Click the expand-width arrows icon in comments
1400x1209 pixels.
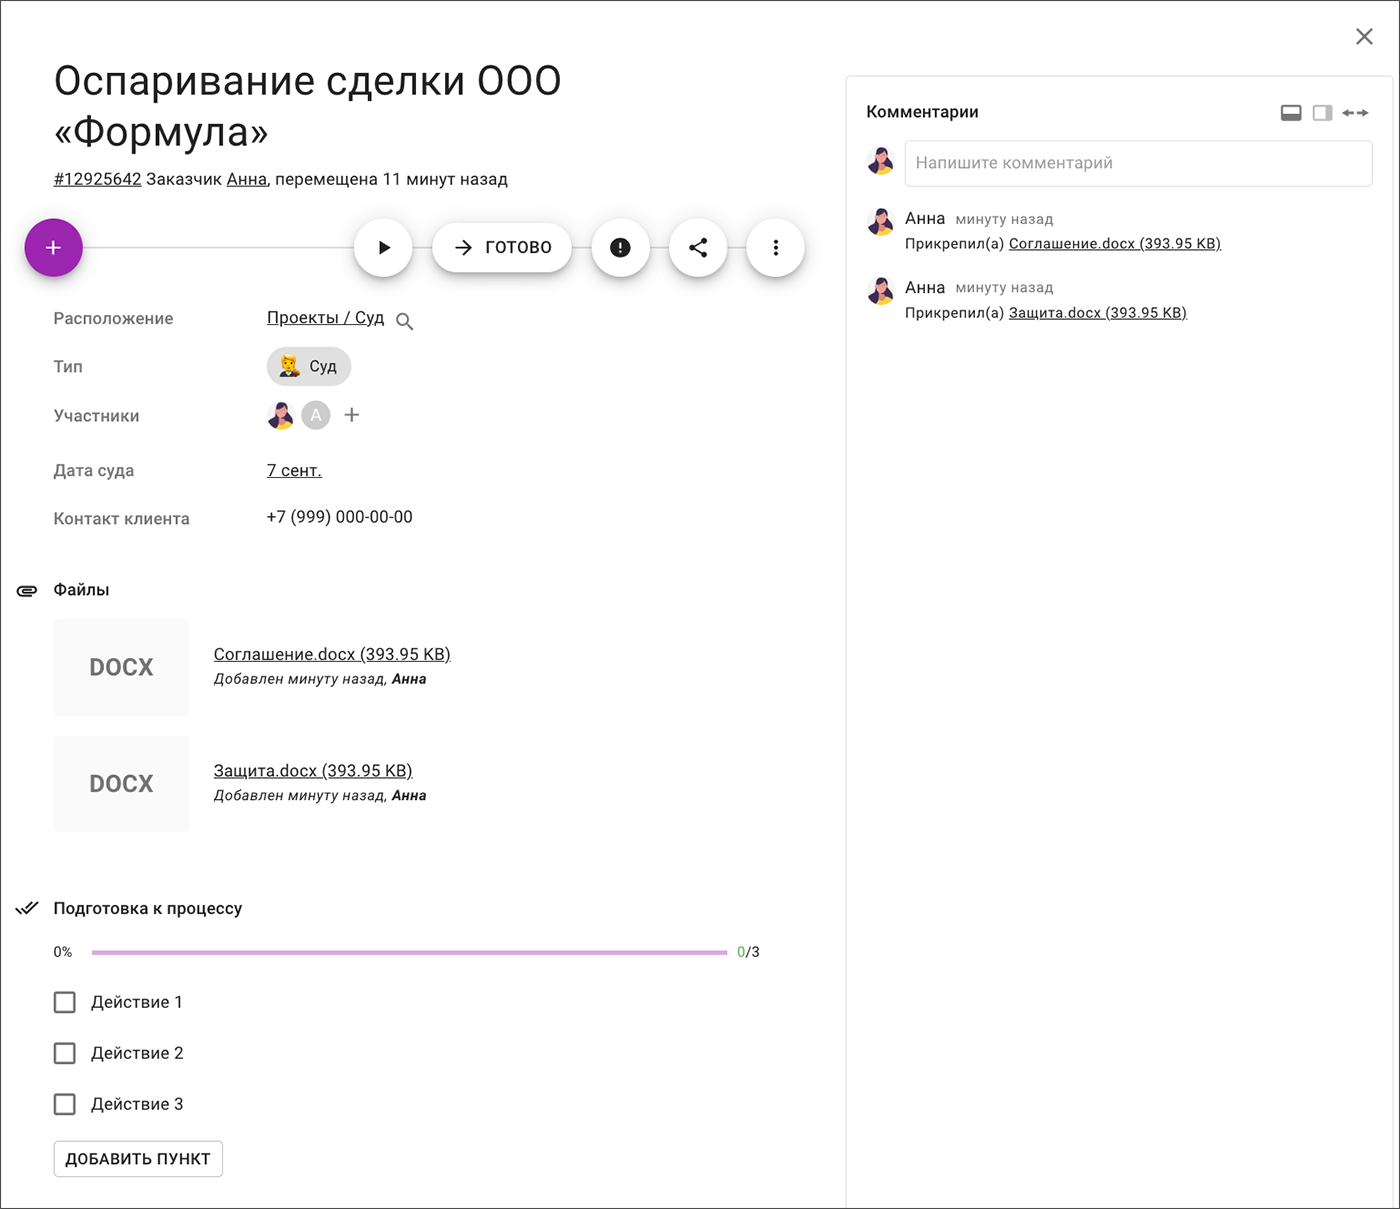click(x=1355, y=113)
